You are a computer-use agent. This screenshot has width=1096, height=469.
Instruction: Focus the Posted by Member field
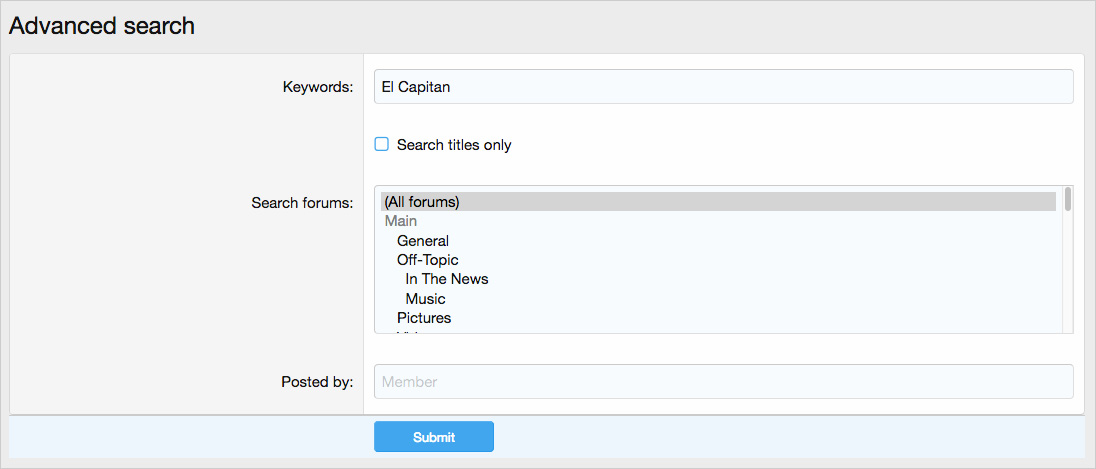point(723,382)
